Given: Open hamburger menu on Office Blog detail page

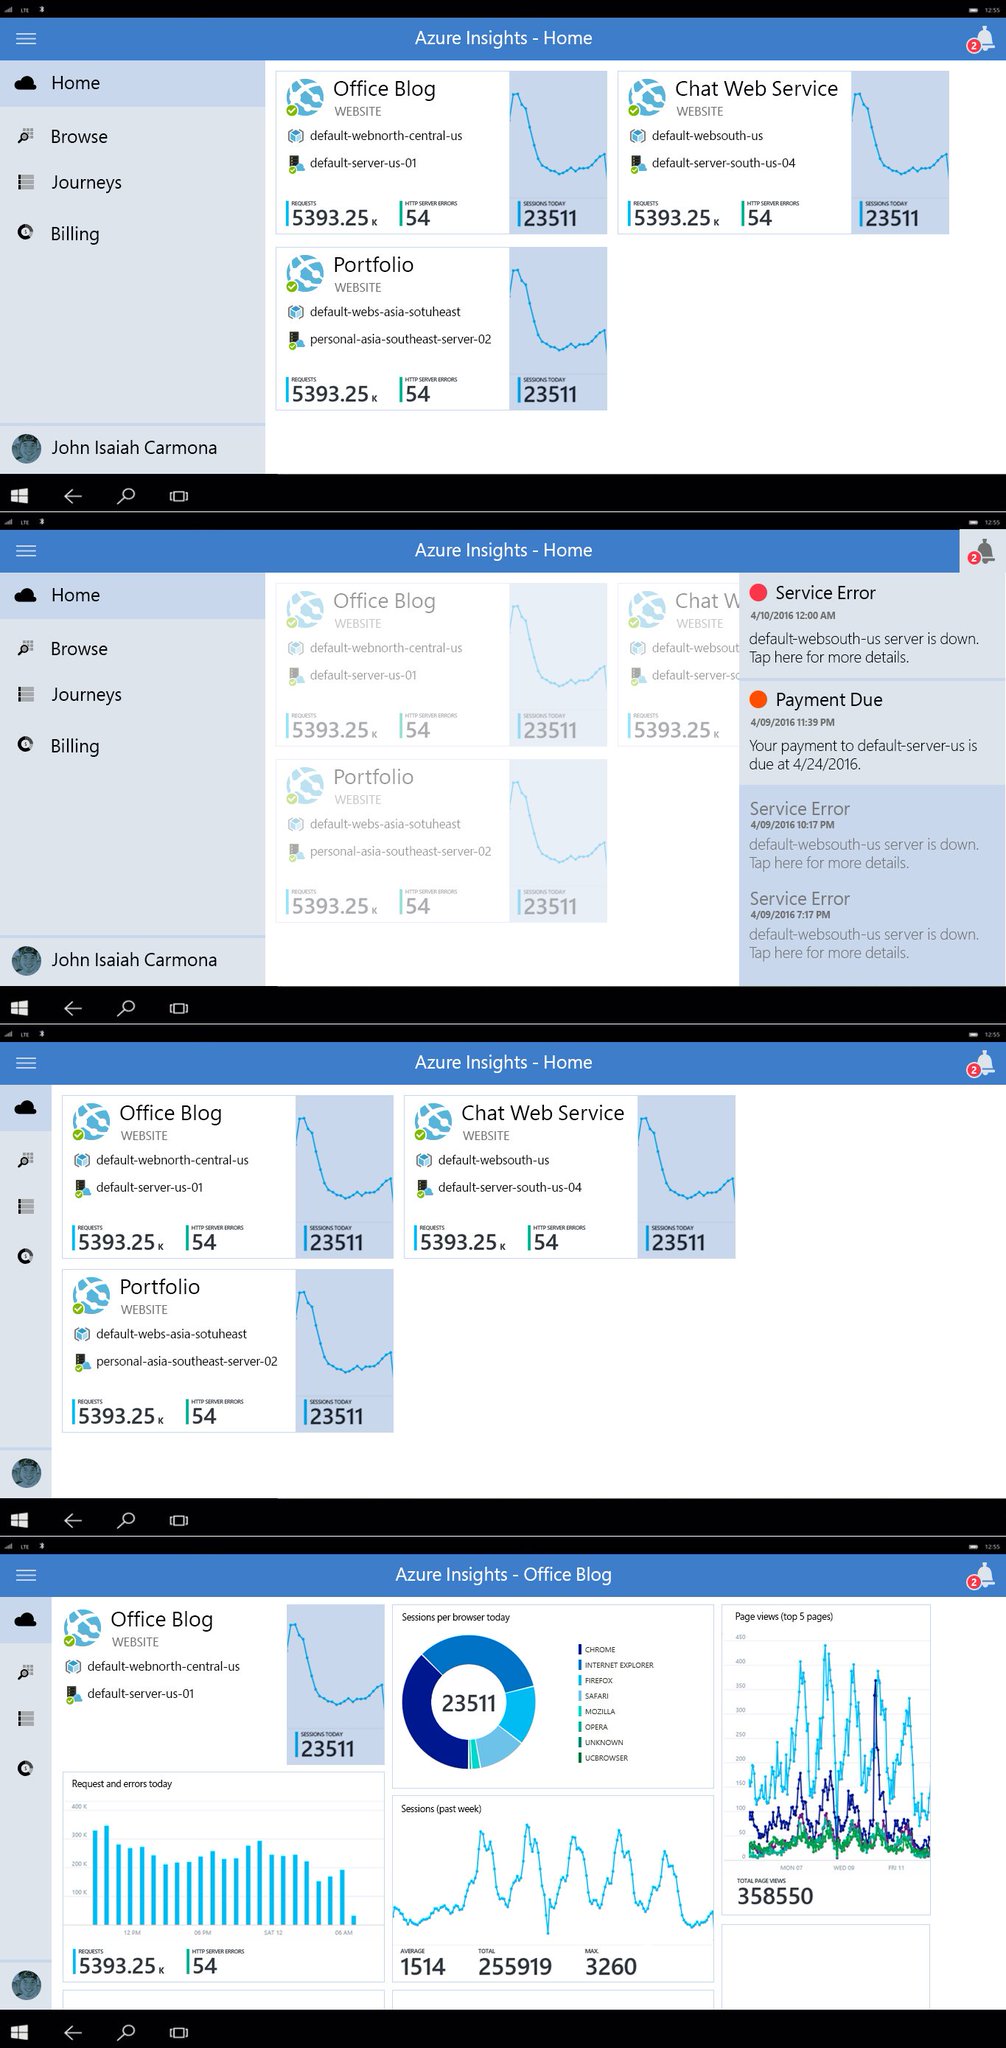Looking at the screenshot, I should pyautogui.click(x=26, y=1575).
